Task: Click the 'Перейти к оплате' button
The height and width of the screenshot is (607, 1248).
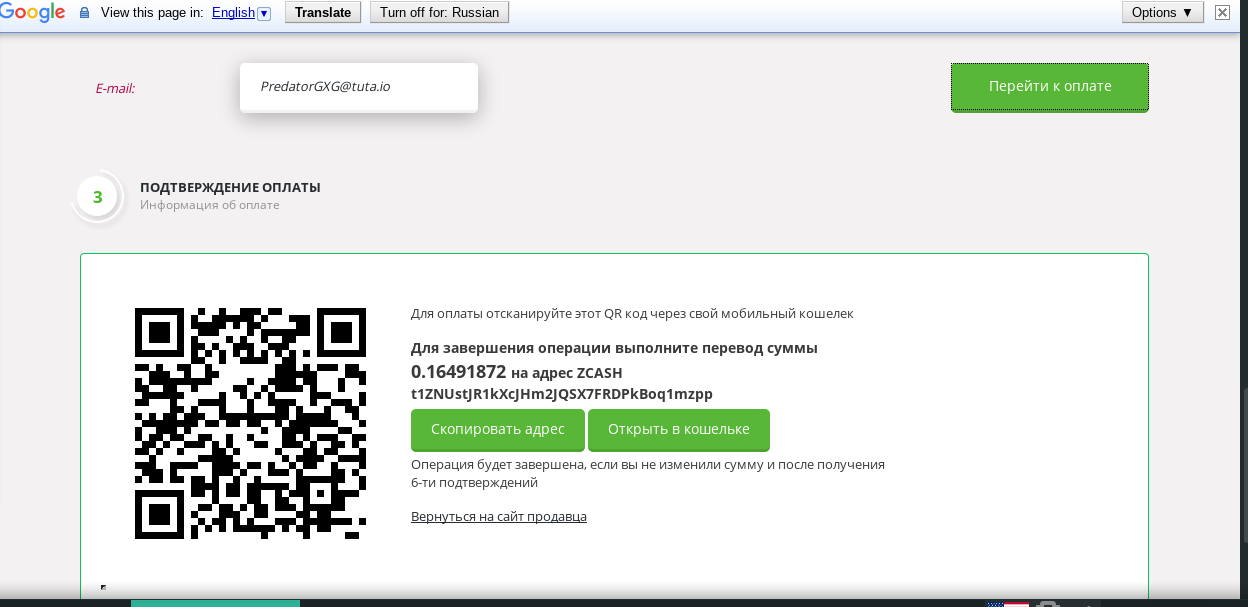Action: (1050, 87)
